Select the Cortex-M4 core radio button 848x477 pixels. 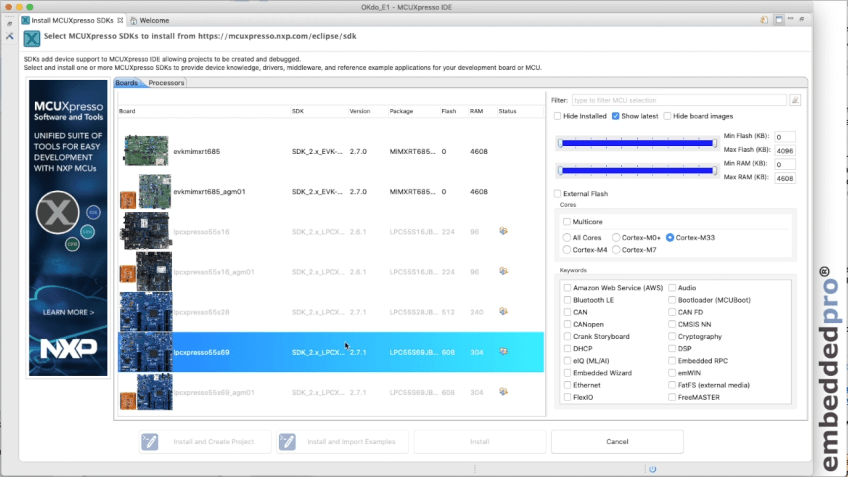(567, 250)
